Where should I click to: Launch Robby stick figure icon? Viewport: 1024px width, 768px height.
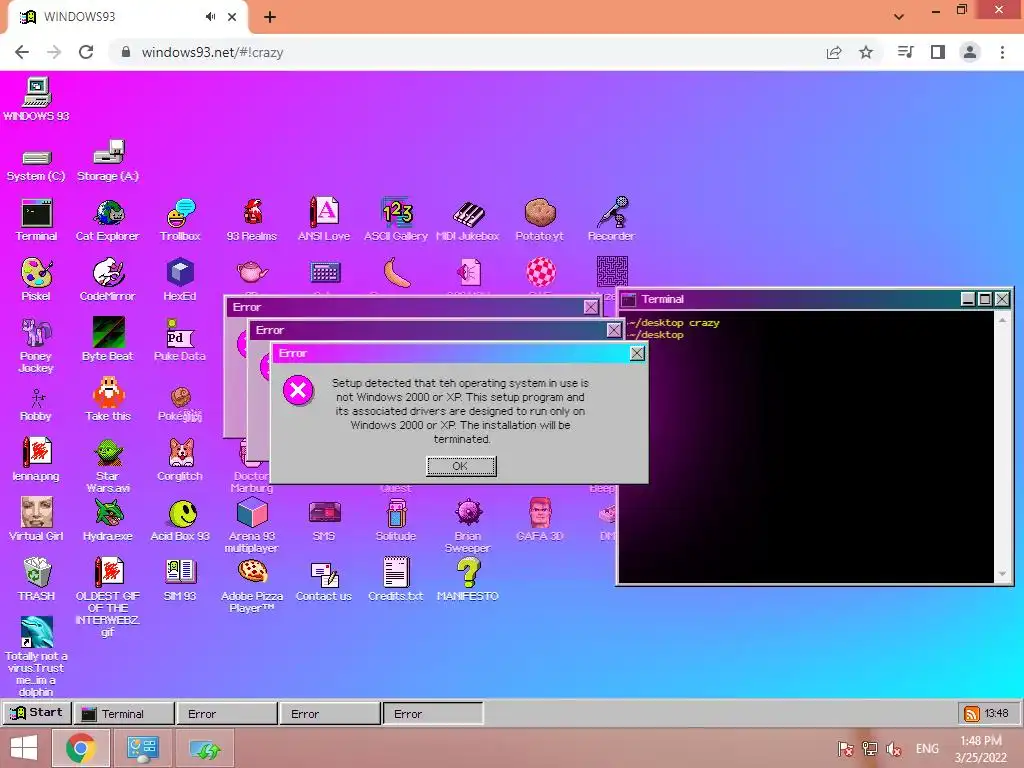click(36, 405)
